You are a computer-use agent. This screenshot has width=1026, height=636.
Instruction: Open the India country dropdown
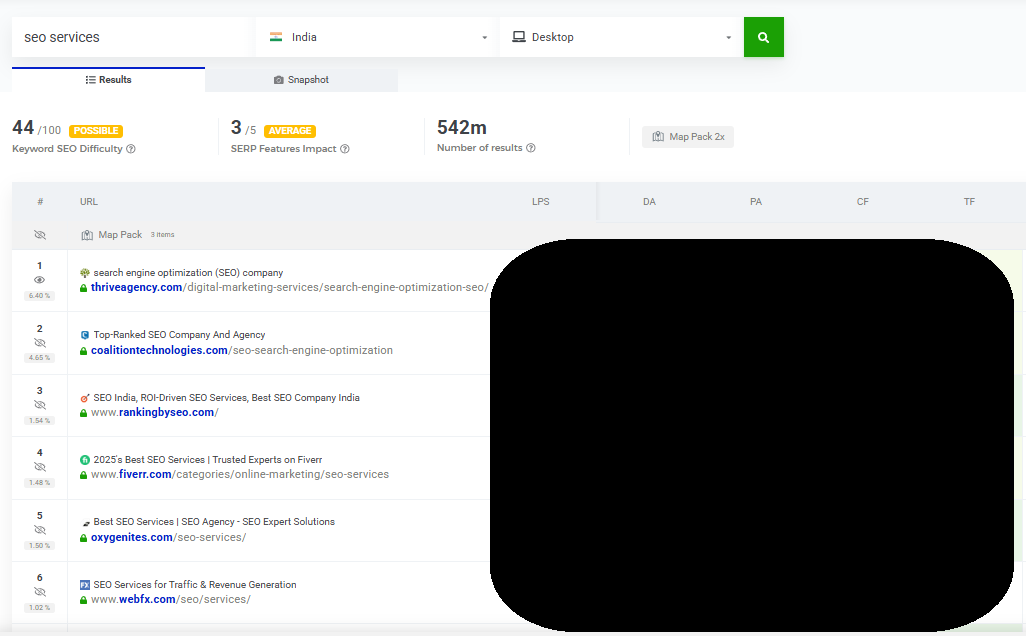pyautogui.click(x=378, y=37)
